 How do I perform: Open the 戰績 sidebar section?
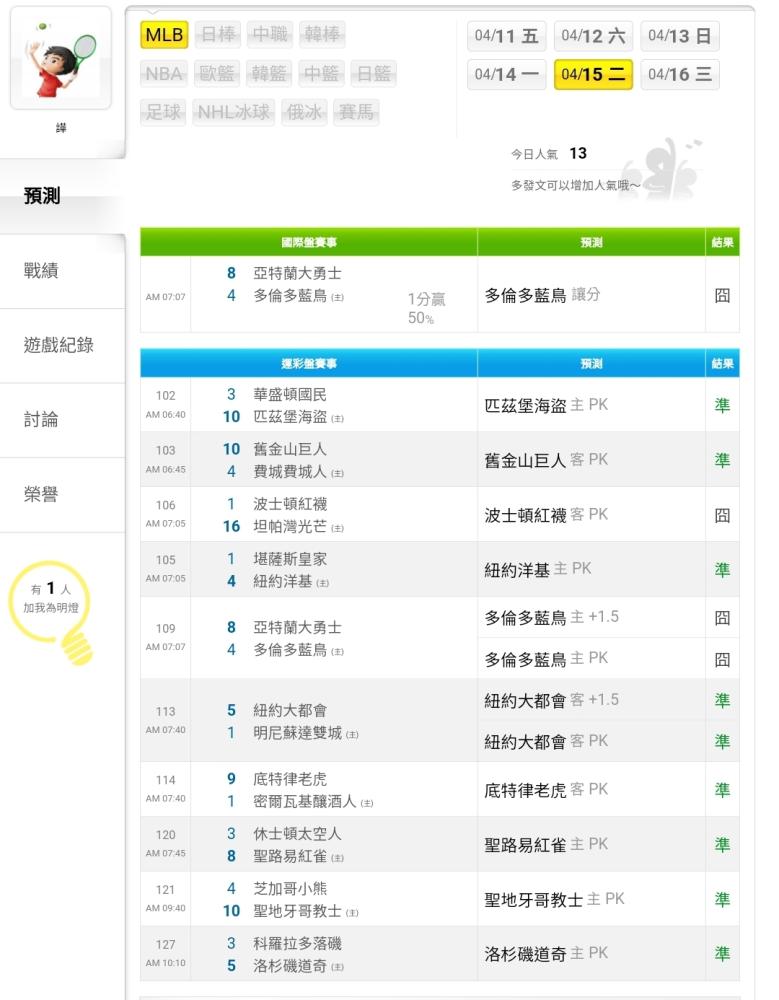[62, 271]
